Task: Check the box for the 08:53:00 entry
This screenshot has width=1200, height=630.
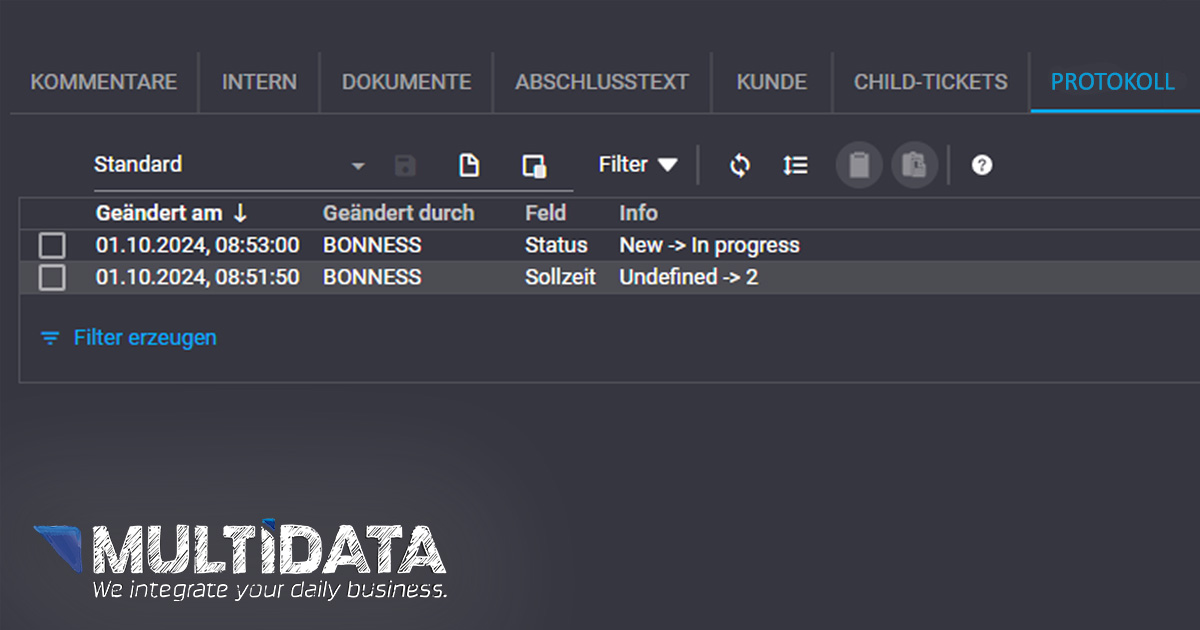Action: click(x=52, y=245)
